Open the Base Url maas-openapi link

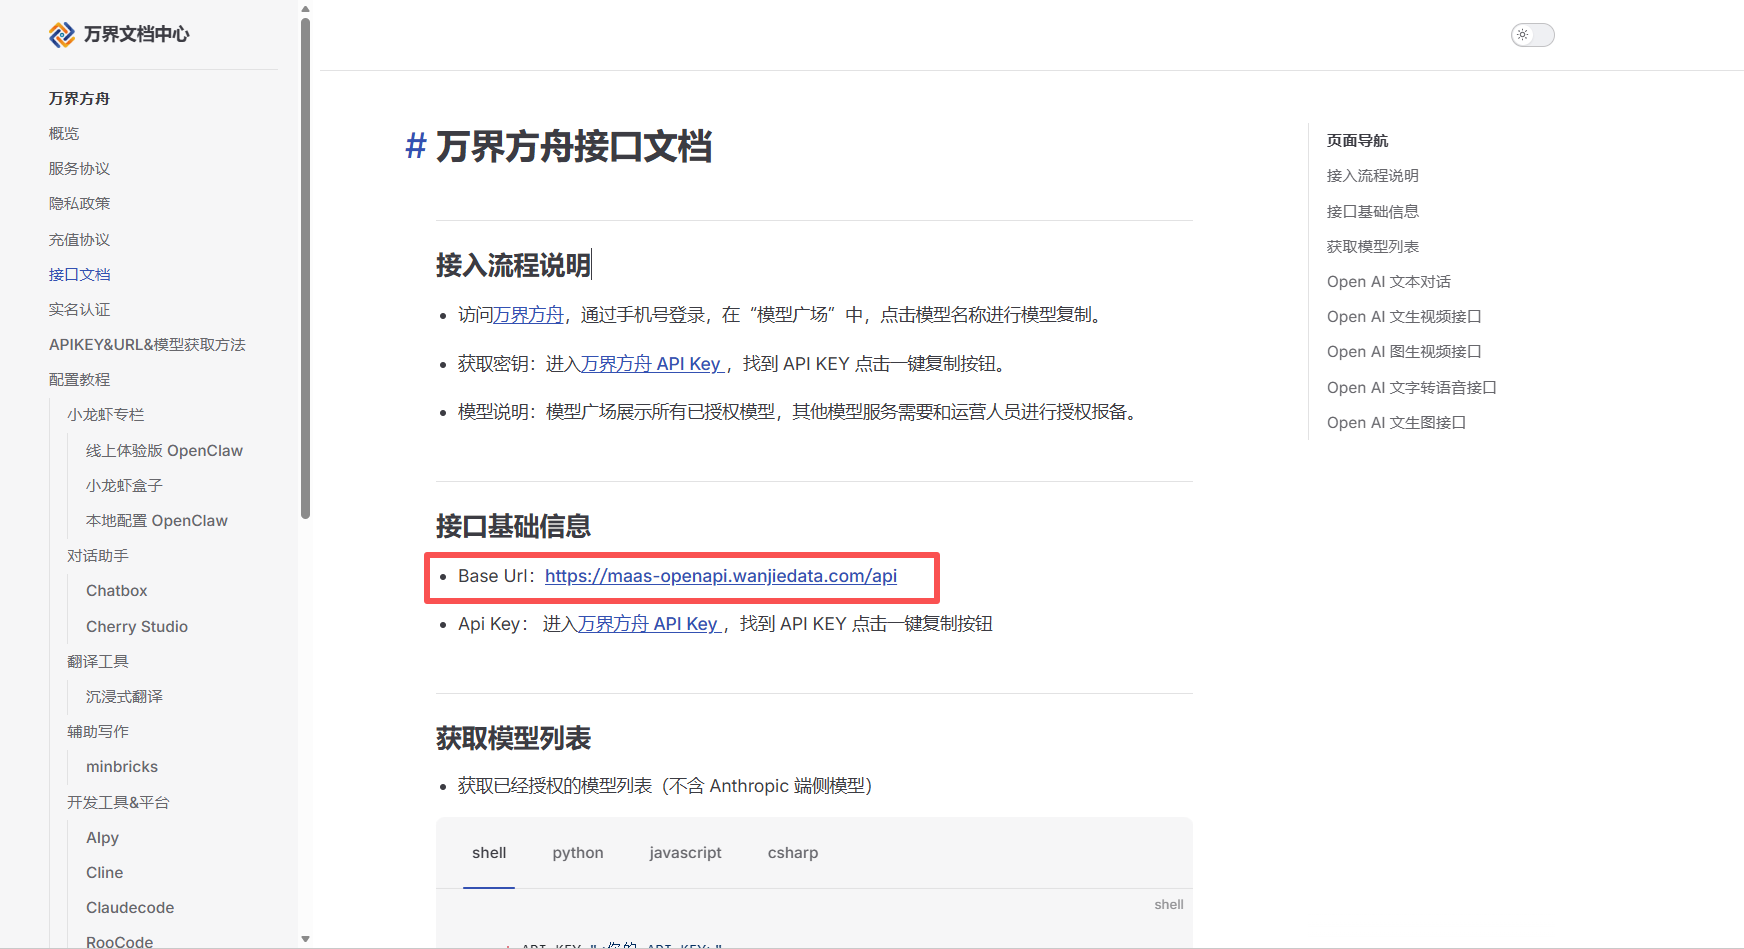[720, 575]
